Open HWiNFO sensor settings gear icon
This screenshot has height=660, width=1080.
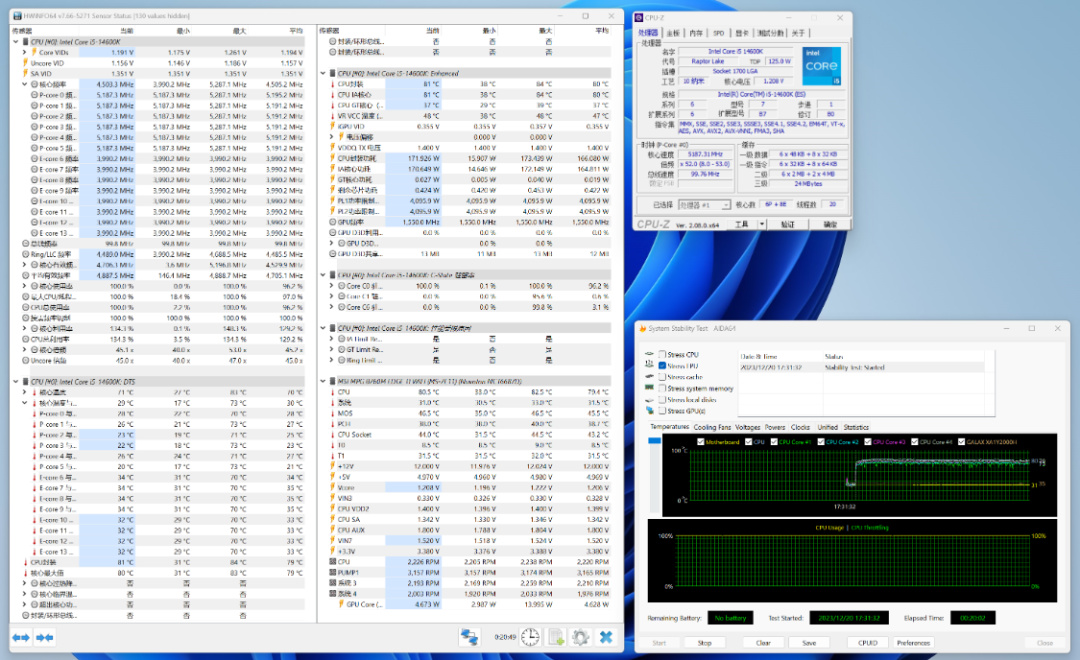tap(580, 637)
